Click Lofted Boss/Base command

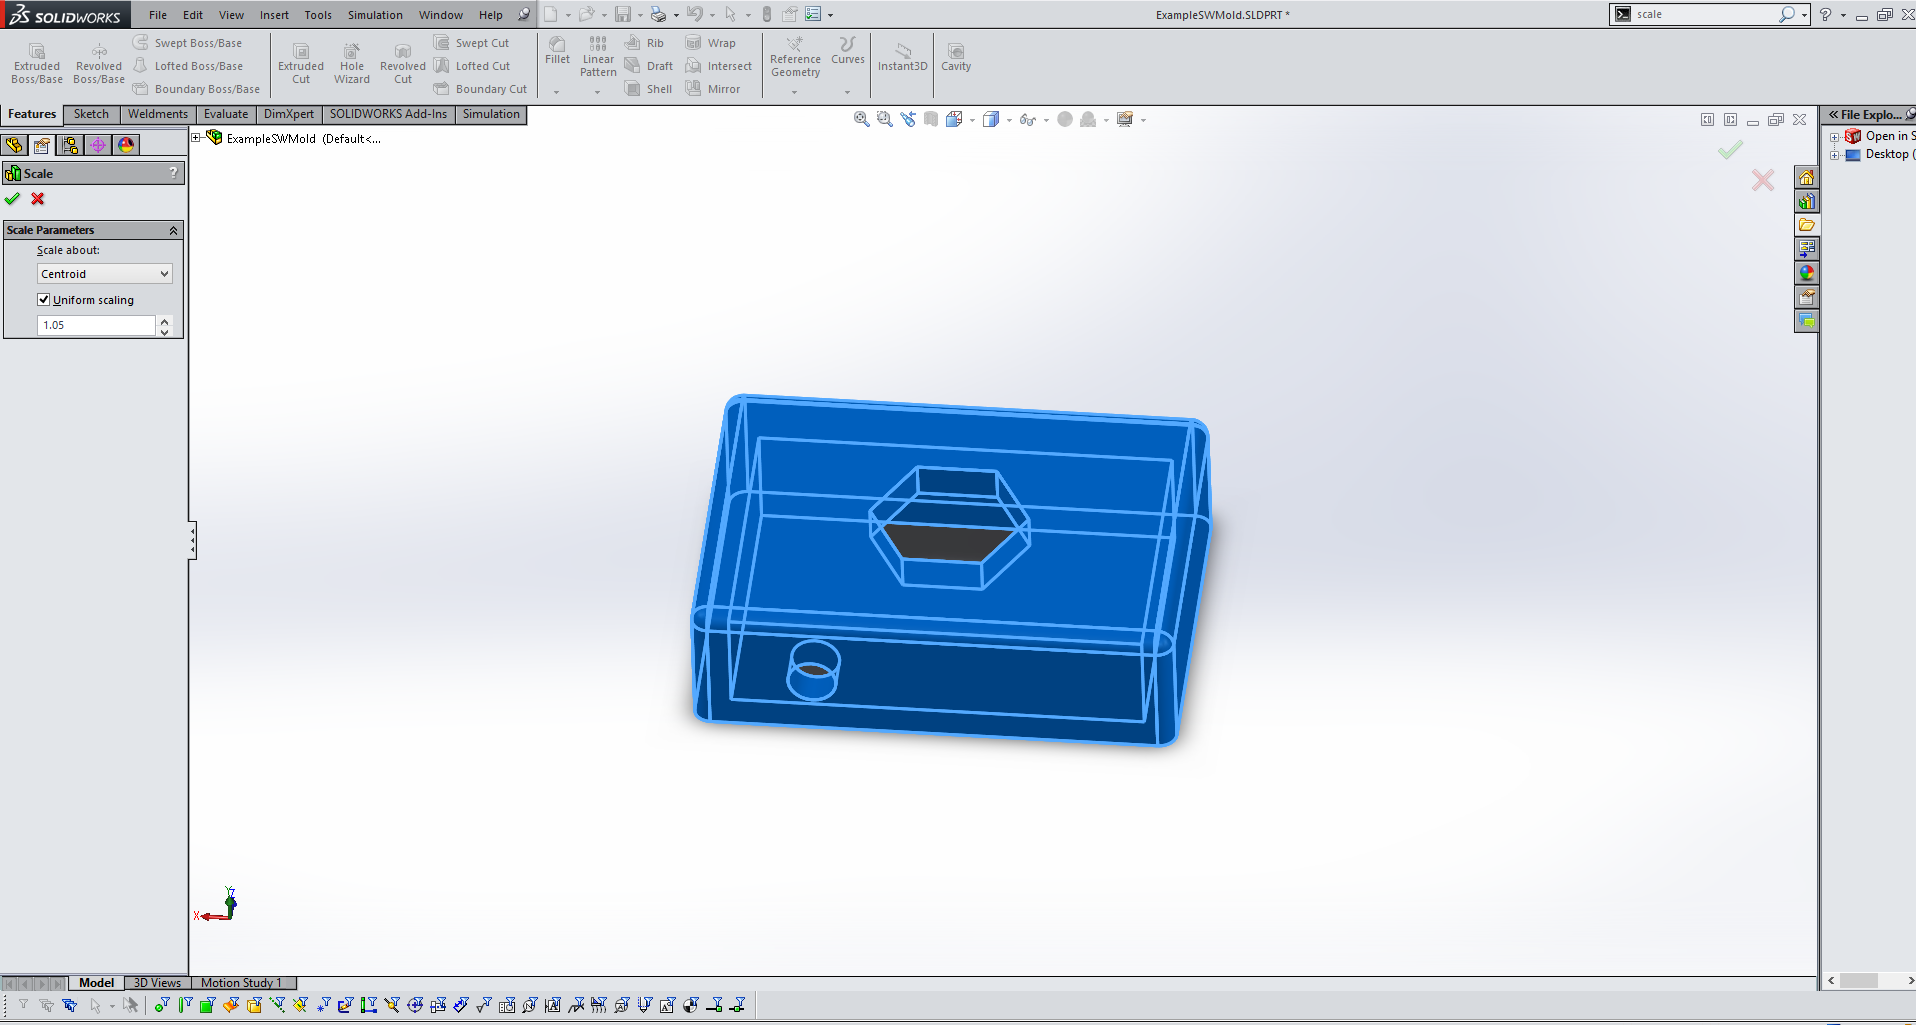click(188, 66)
